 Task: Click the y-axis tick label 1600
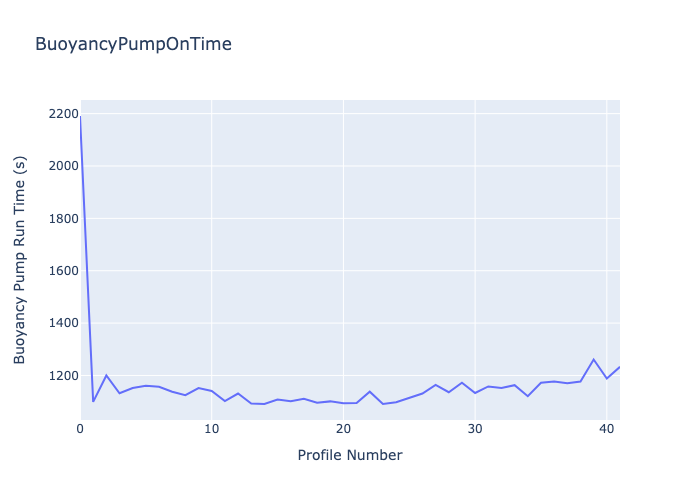click(x=63, y=271)
